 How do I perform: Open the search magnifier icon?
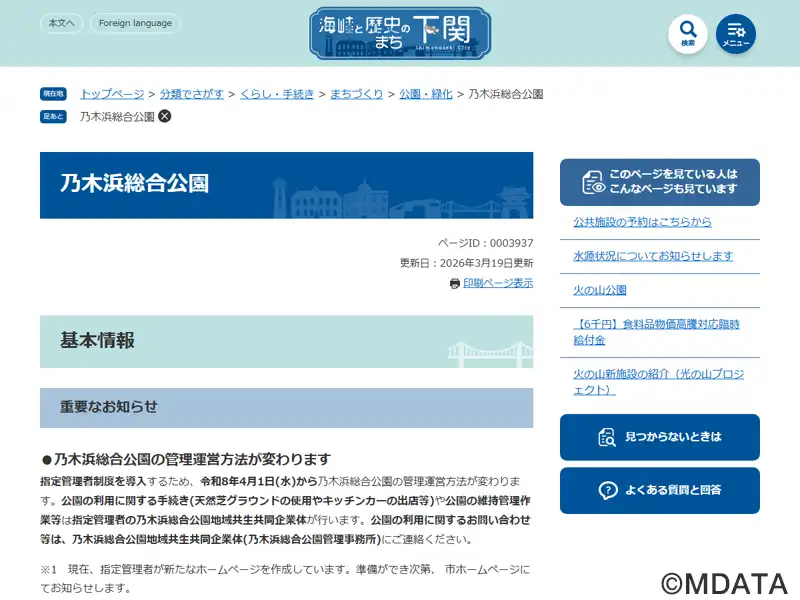pyautogui.click(x=687, y=33)
